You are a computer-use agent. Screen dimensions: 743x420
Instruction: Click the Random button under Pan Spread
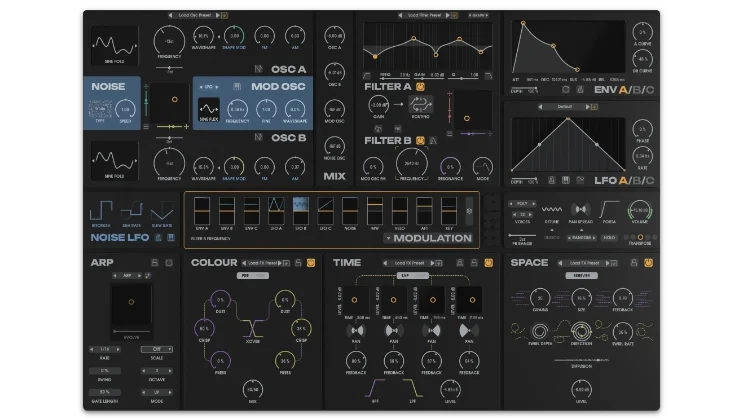coord(581,238)
